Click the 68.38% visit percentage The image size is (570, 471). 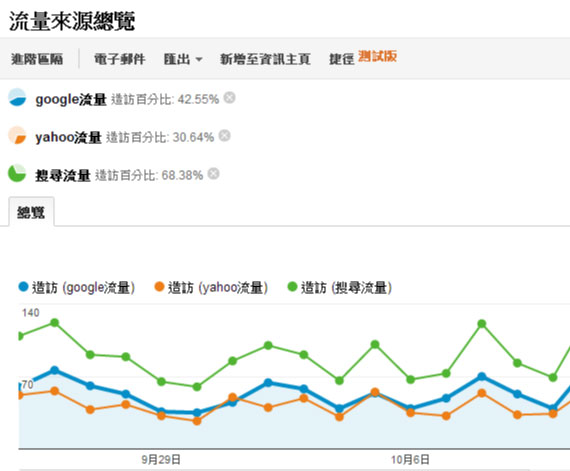coord(182,175)
